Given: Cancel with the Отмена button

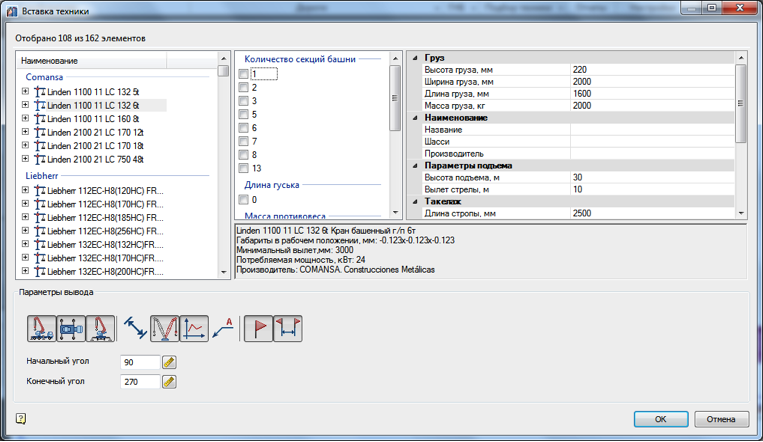Looking at the screenshot, I should [x=721, y=419].
